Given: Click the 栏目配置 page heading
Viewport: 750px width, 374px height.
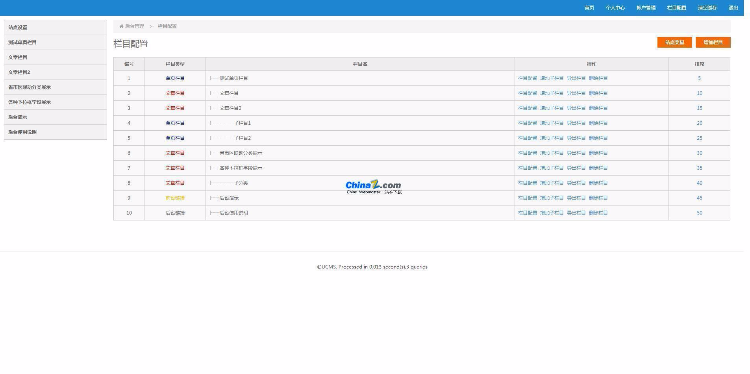Looking at the screenshot, I should 131,44.
